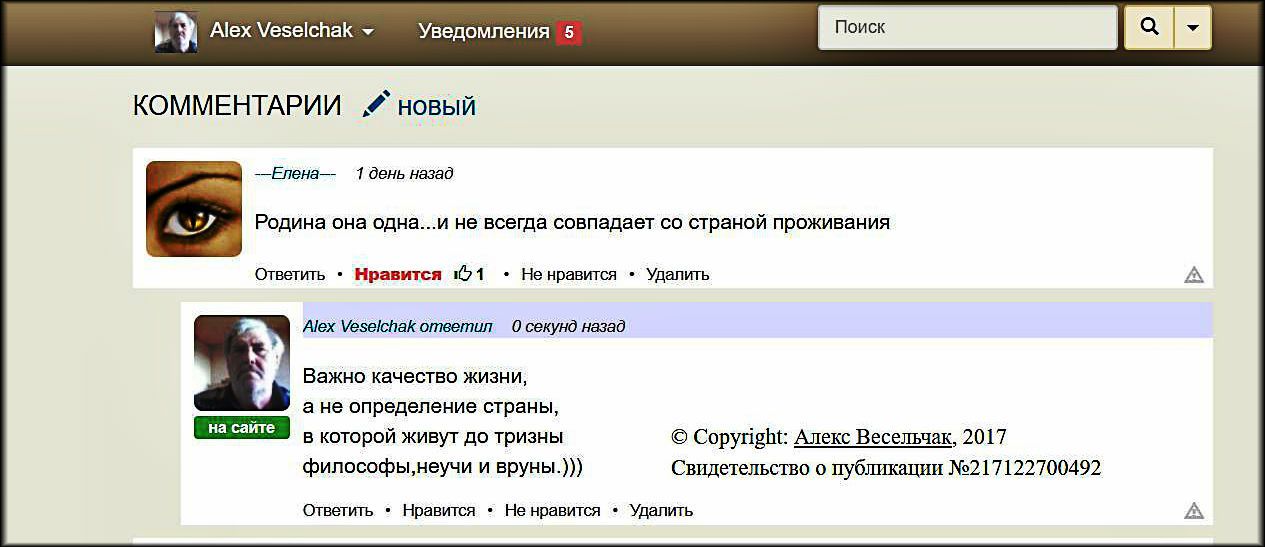The image size is (1265, 547).
Task: Click text 'Свидетельство о публикации №217122700492'
Action: click(x=886, y=467)
